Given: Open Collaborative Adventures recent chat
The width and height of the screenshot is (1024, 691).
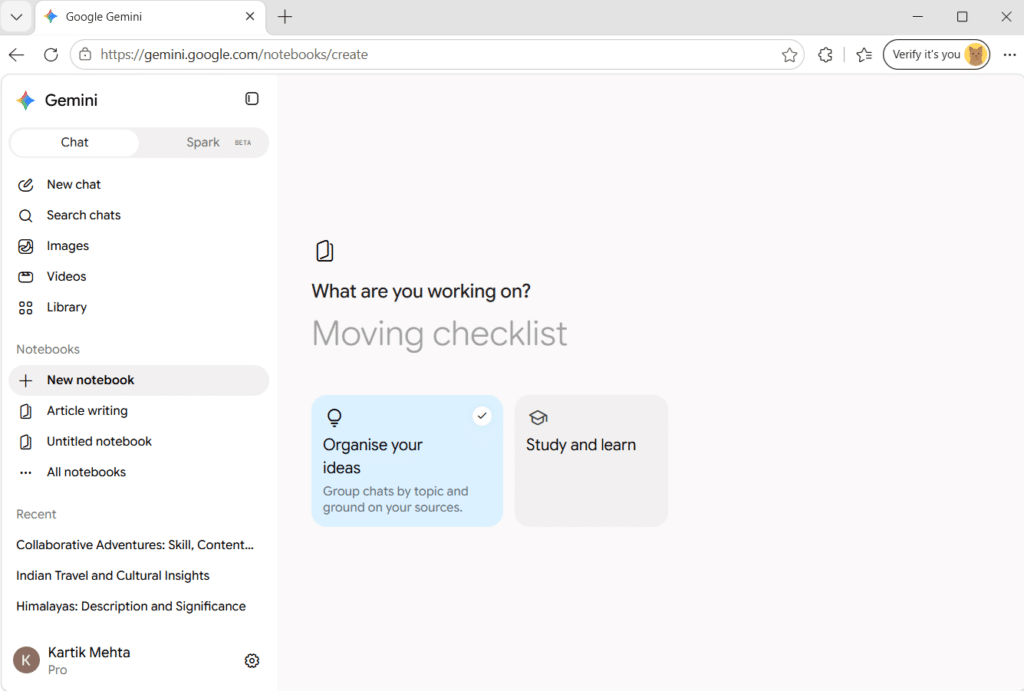Looking at the screenshot, I should tap(135, 545).
